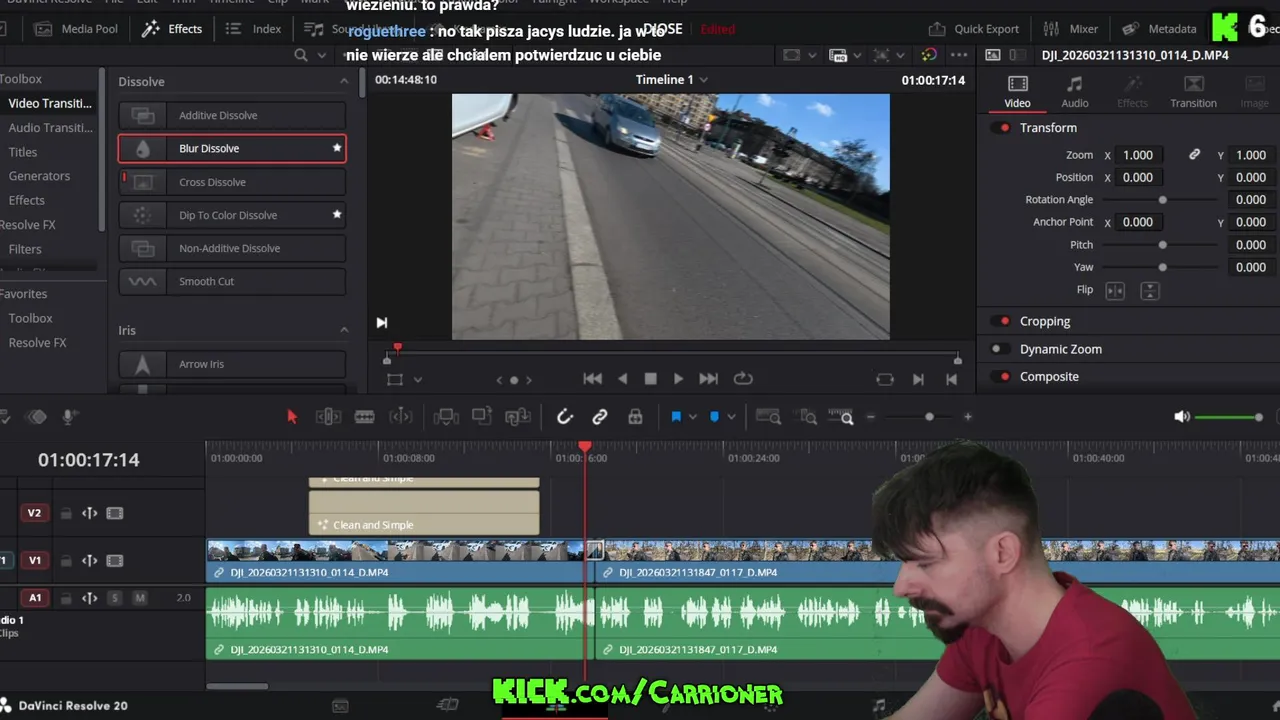Screen dimensions: 1280x720
Task: Adjust the green volume slider
Action: click(x=1230, y=417)
